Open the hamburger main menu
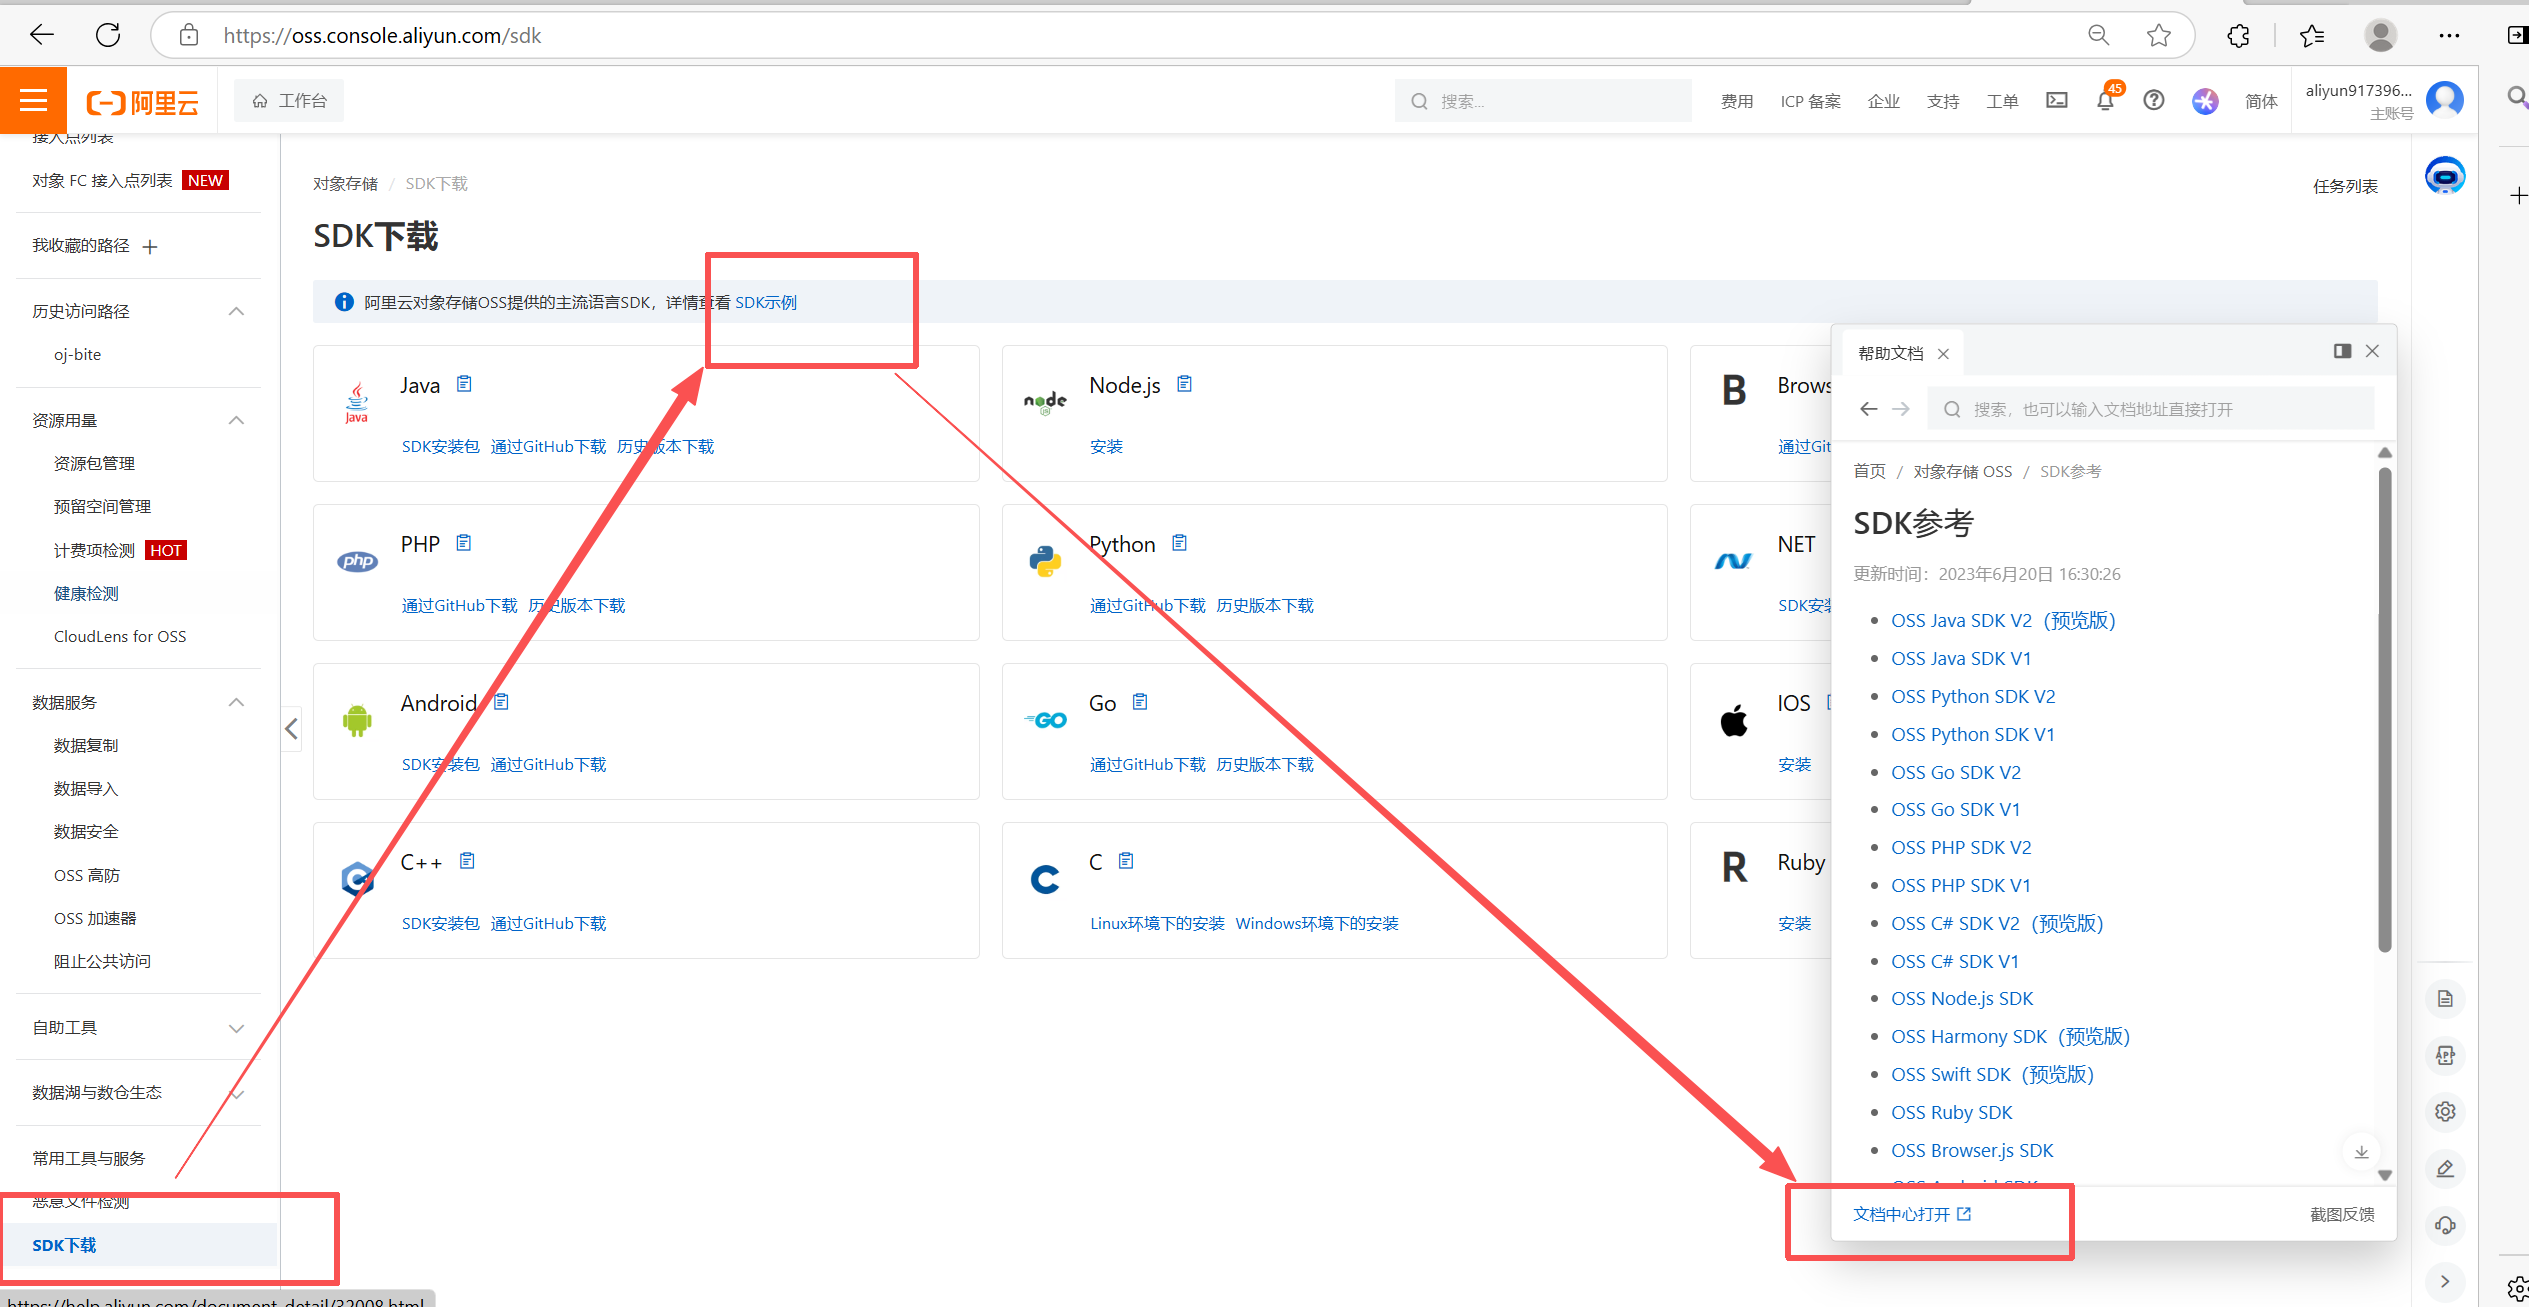Viewport: 2529px width, 1307px height. (x=33, y=100)
